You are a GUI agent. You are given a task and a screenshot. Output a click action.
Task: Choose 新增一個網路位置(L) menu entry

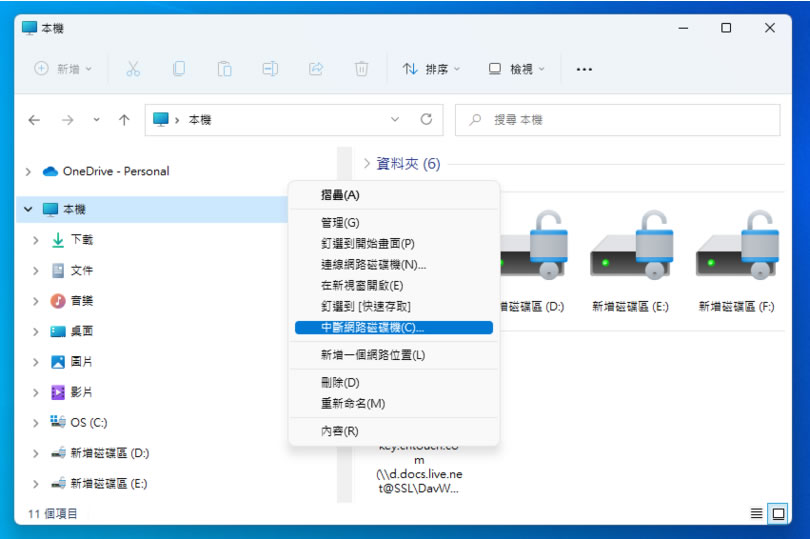(394, 355)
